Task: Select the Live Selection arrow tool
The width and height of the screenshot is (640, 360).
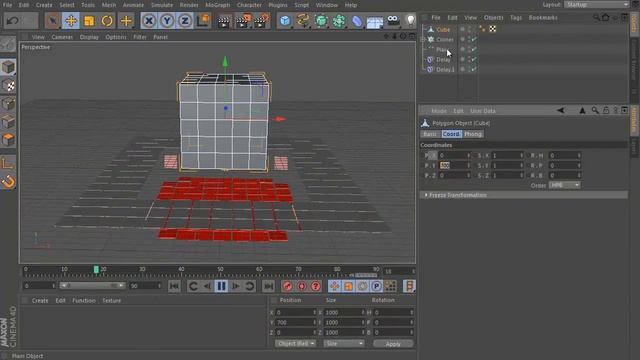Action: 53,20
